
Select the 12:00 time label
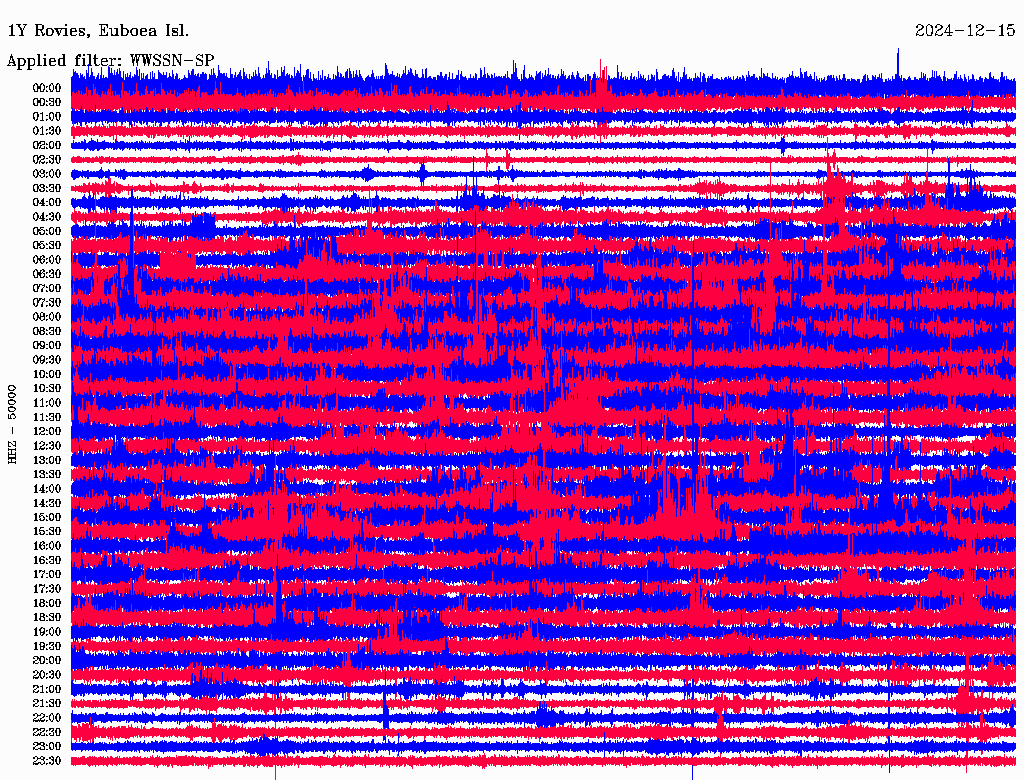point(47,431)
